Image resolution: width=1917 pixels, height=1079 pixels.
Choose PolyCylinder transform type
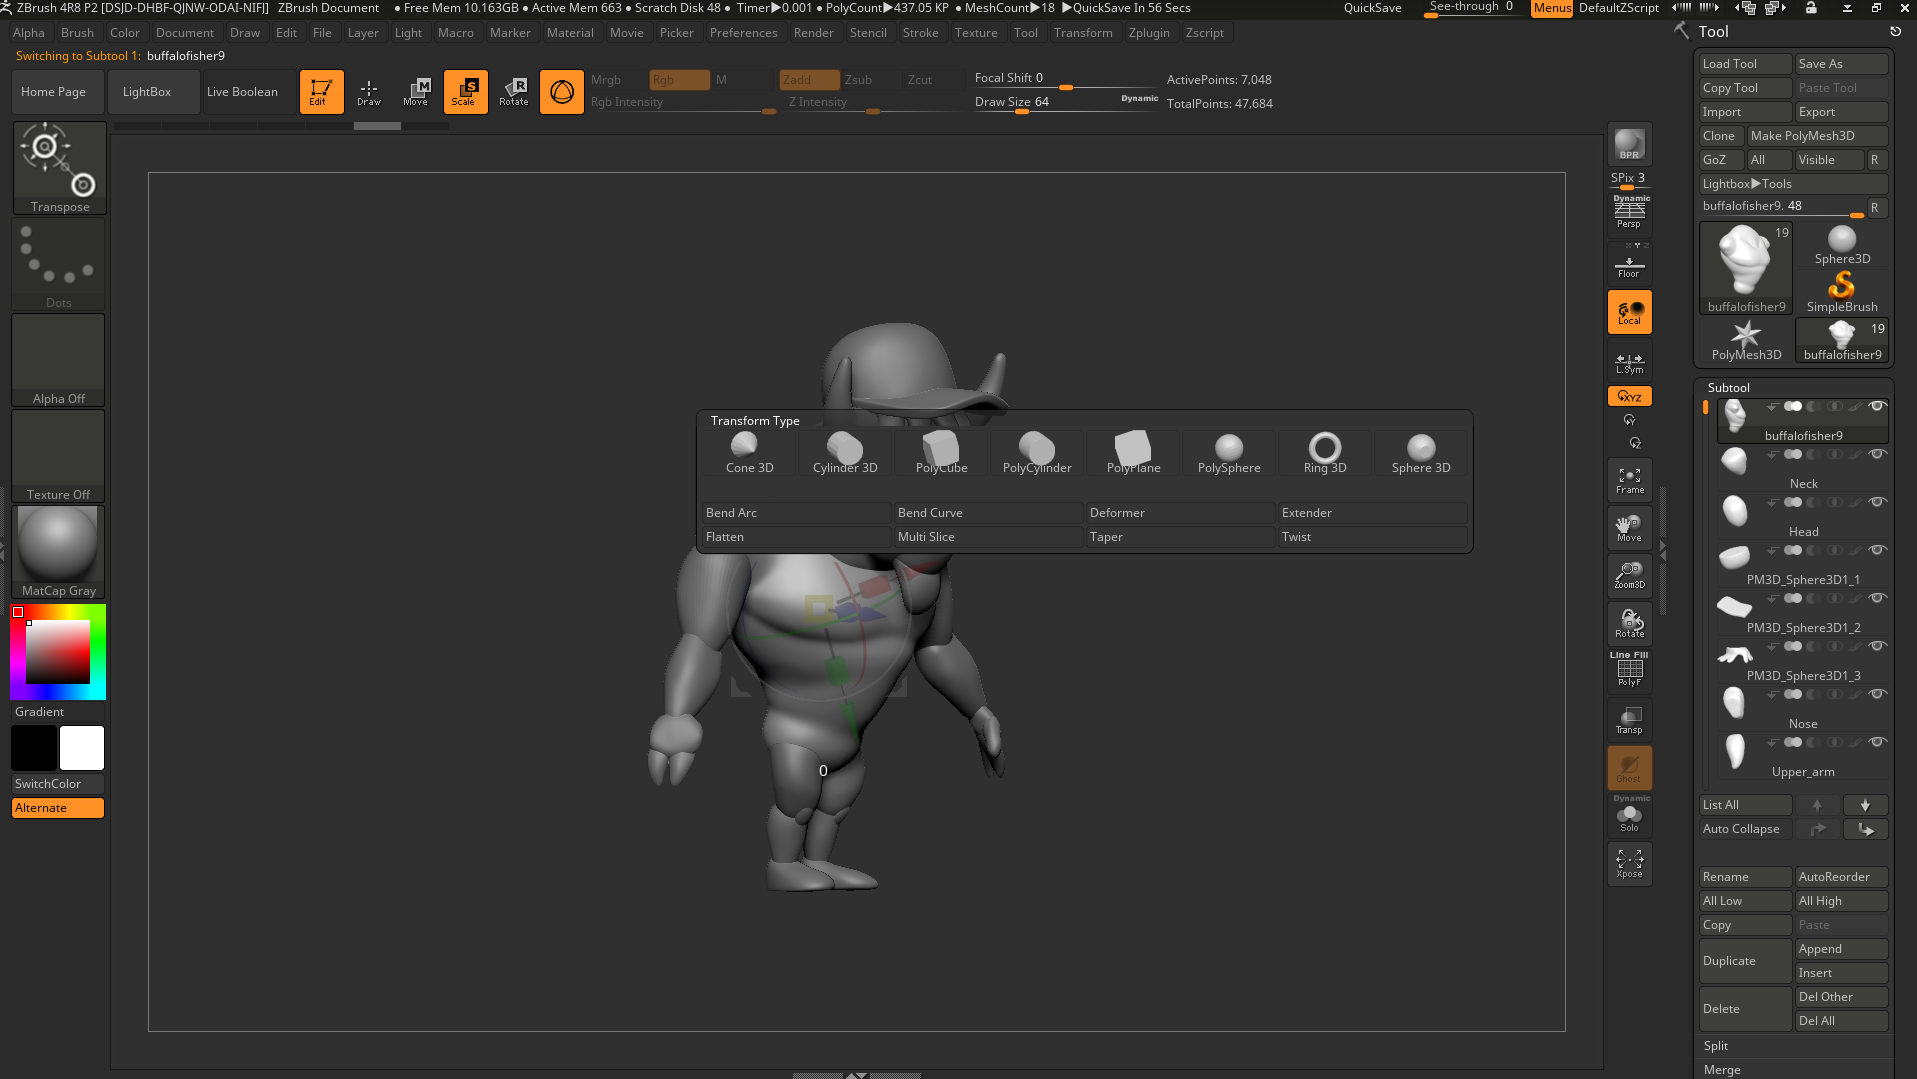click(1037, 453)
